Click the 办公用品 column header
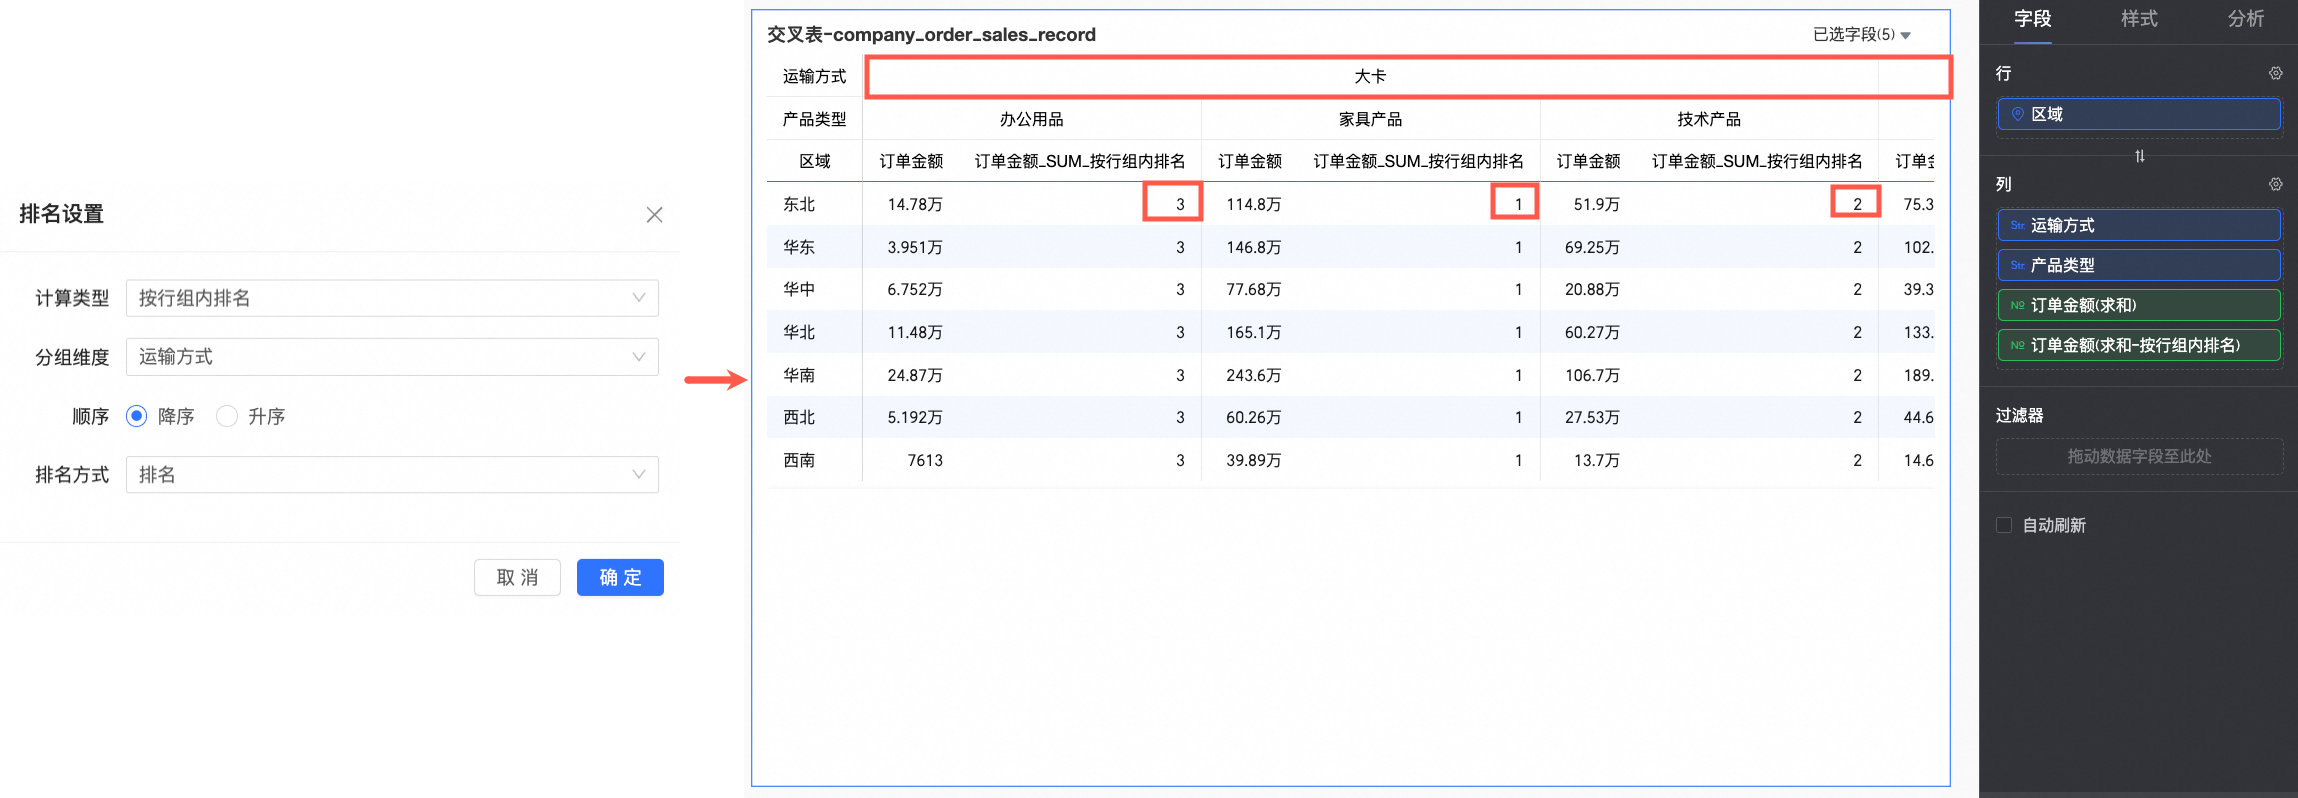Image resolution: width=2298 pixels, height=798 pixels. tap(1031, 119)
